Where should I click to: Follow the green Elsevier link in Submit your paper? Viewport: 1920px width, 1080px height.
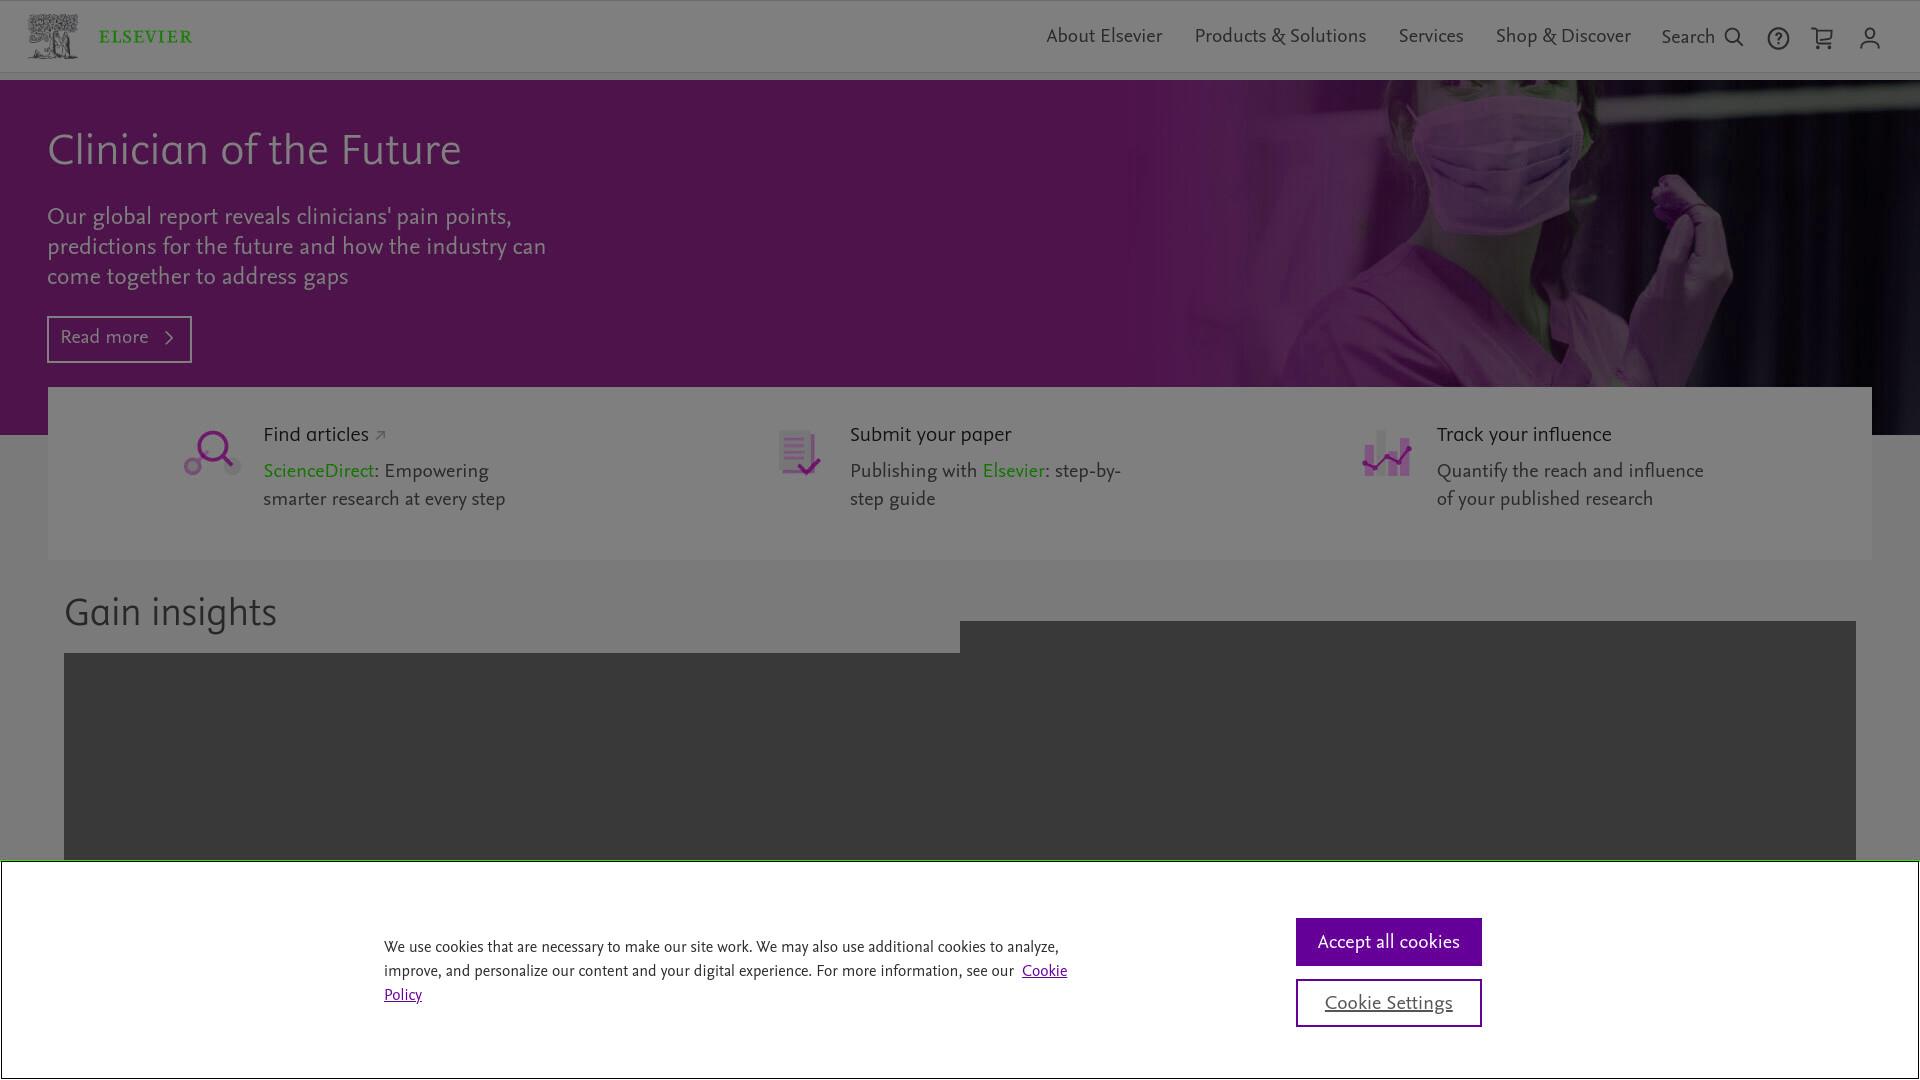click(1013, 472)
